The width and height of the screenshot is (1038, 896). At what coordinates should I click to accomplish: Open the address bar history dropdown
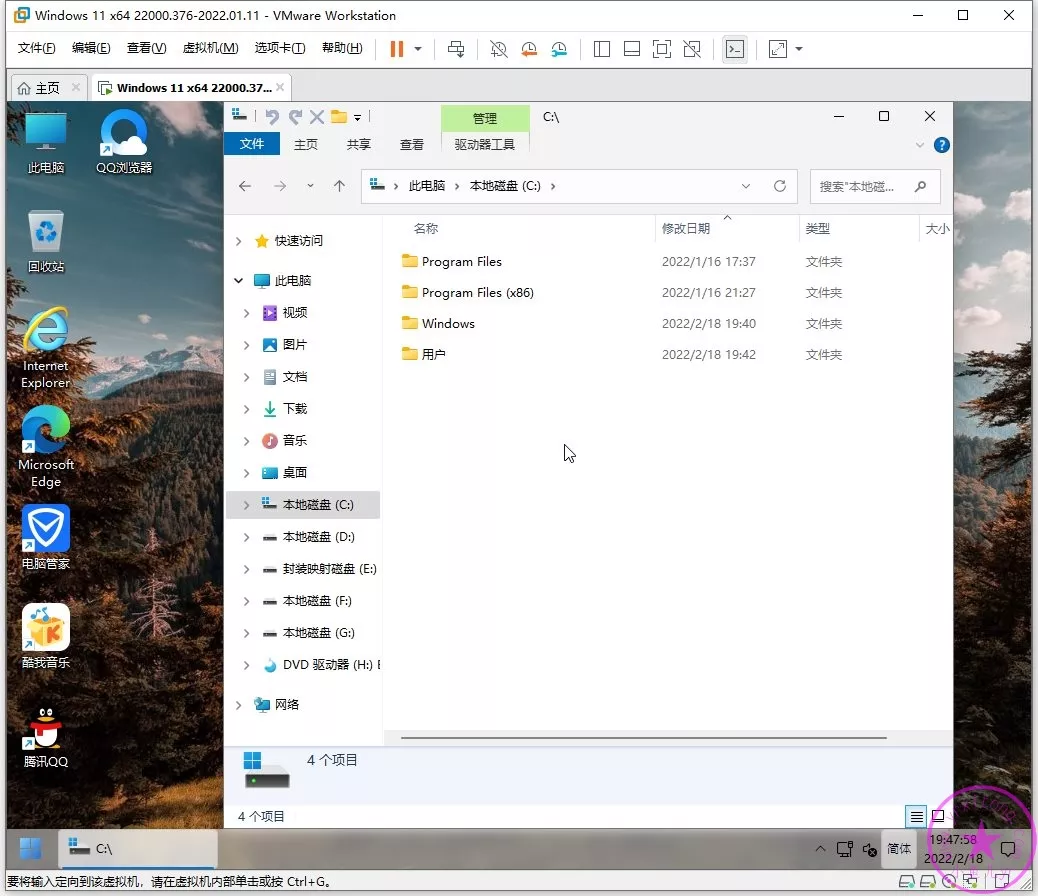[746, 186]
